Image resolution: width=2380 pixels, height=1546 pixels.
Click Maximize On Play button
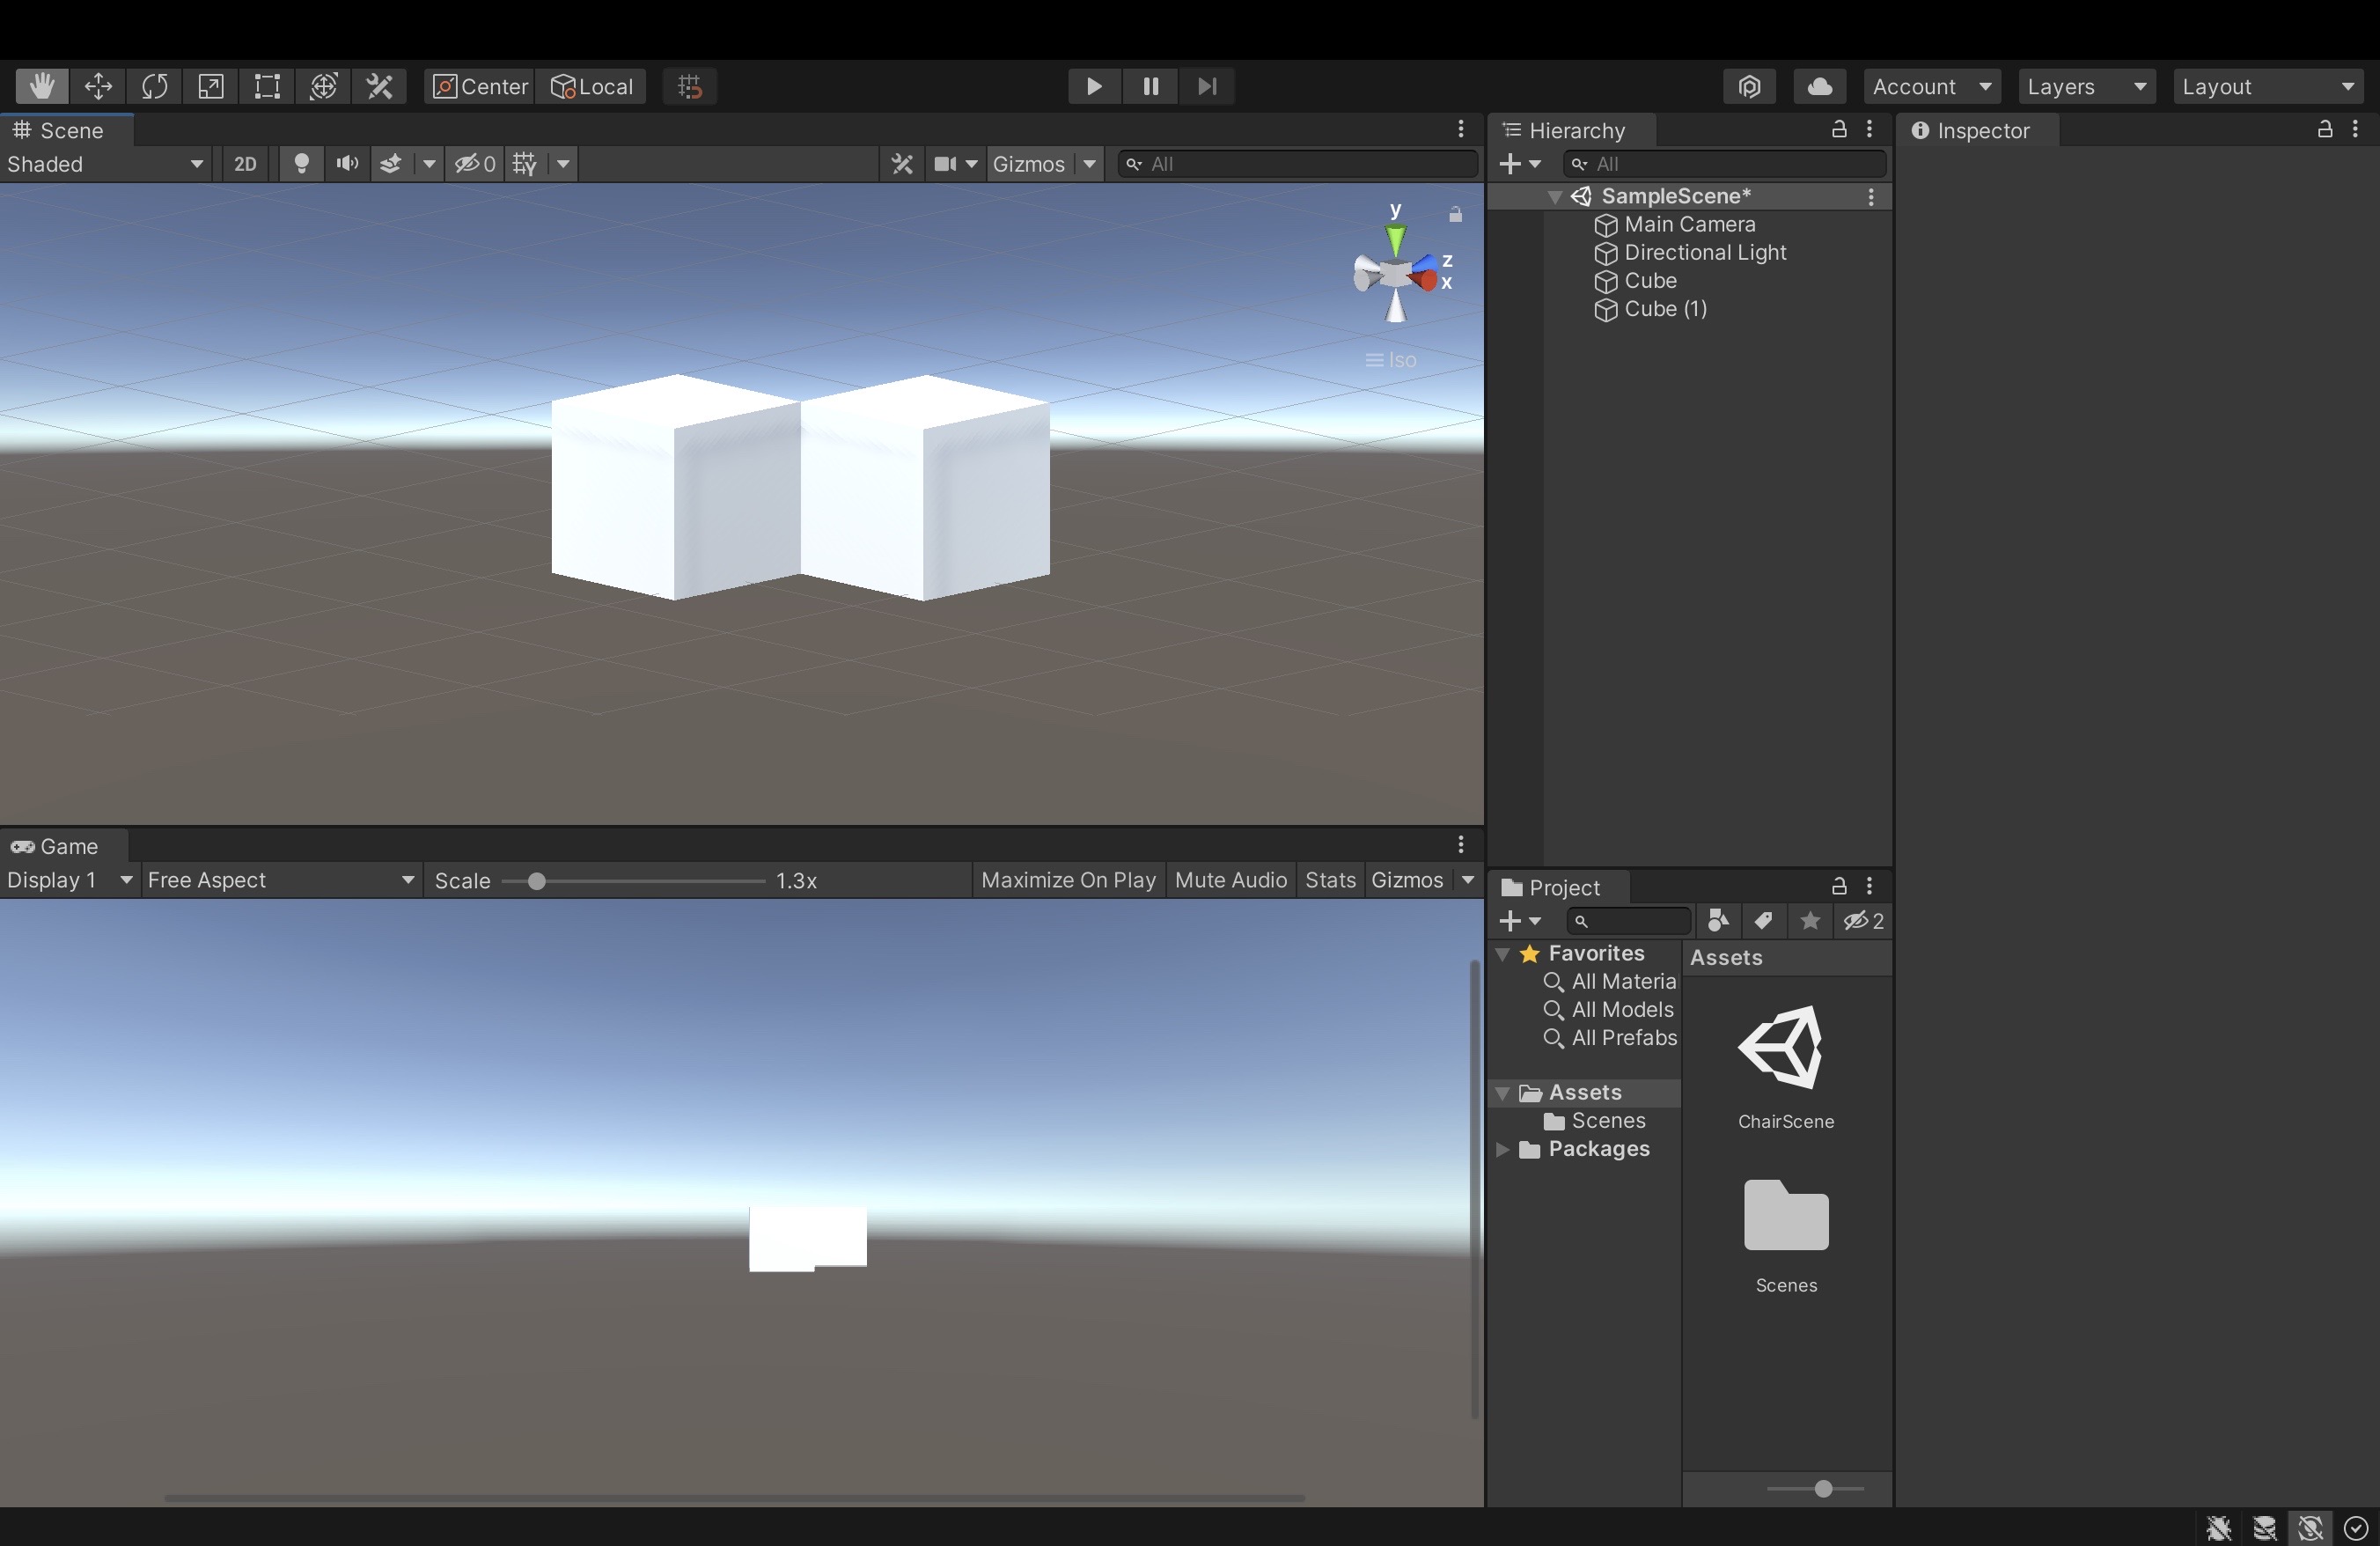pos(1068,880)
